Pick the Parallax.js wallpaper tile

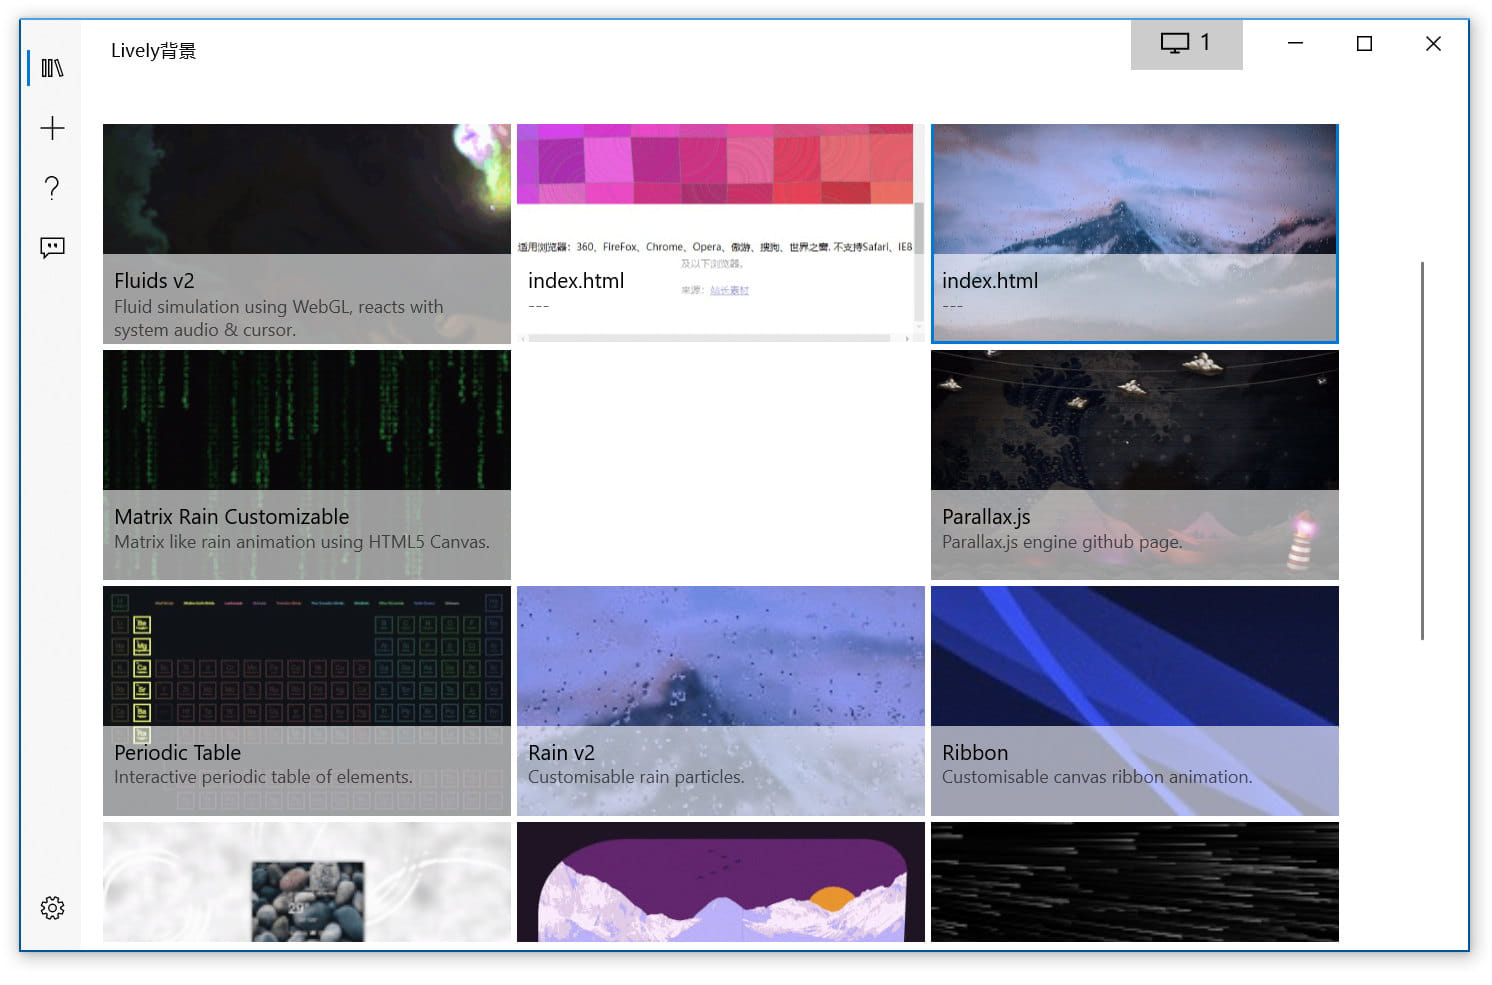tap(1134, 465)
